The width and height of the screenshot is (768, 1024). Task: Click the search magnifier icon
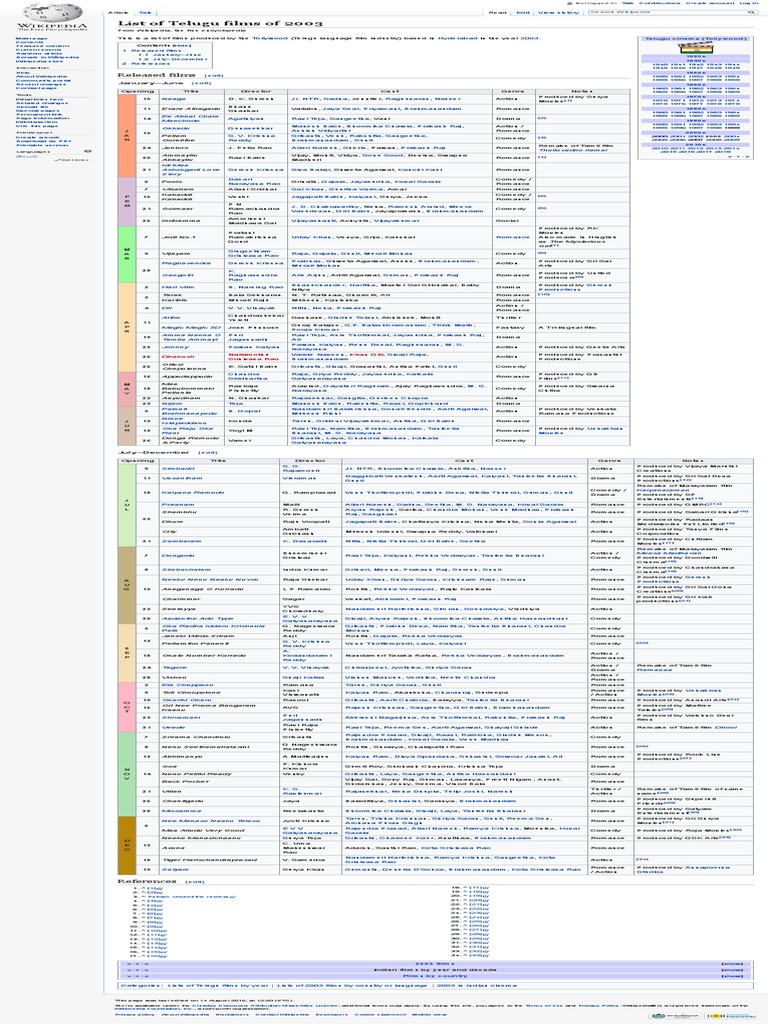(750, 12)
